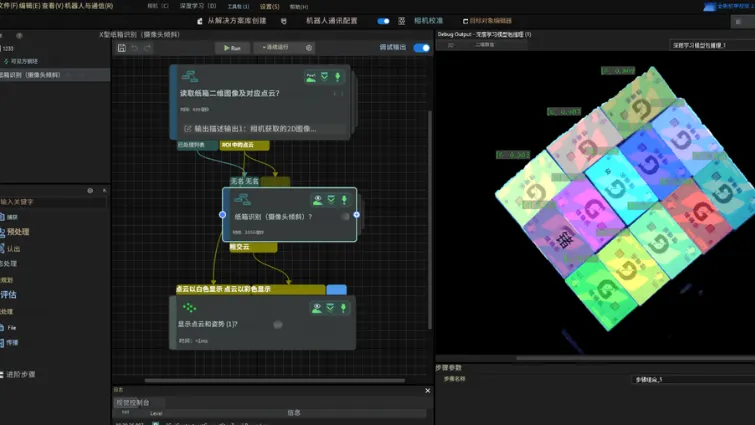The image size is (755, 425).
Task: Expand the 评估 step category
Action: click(x=8, y=295)
